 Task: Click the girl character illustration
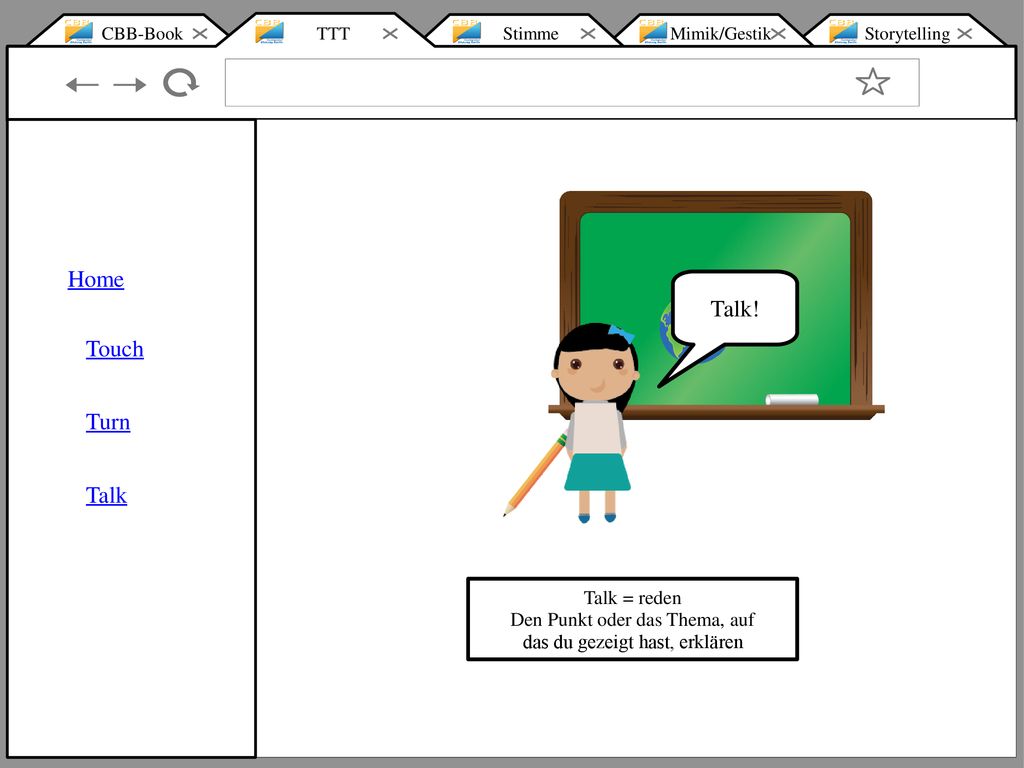(x=595, y=423)
